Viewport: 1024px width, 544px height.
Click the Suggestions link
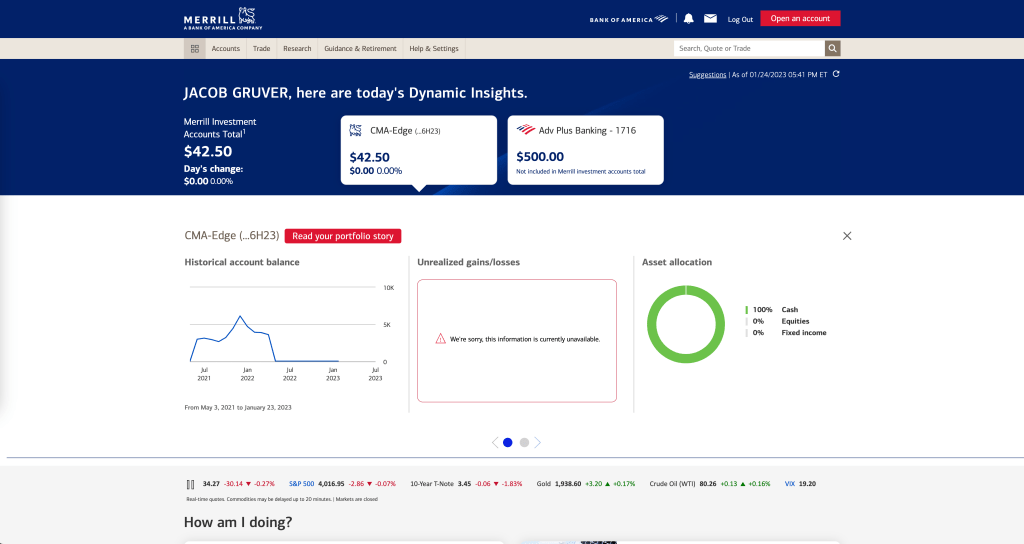(x=707, y=75)
